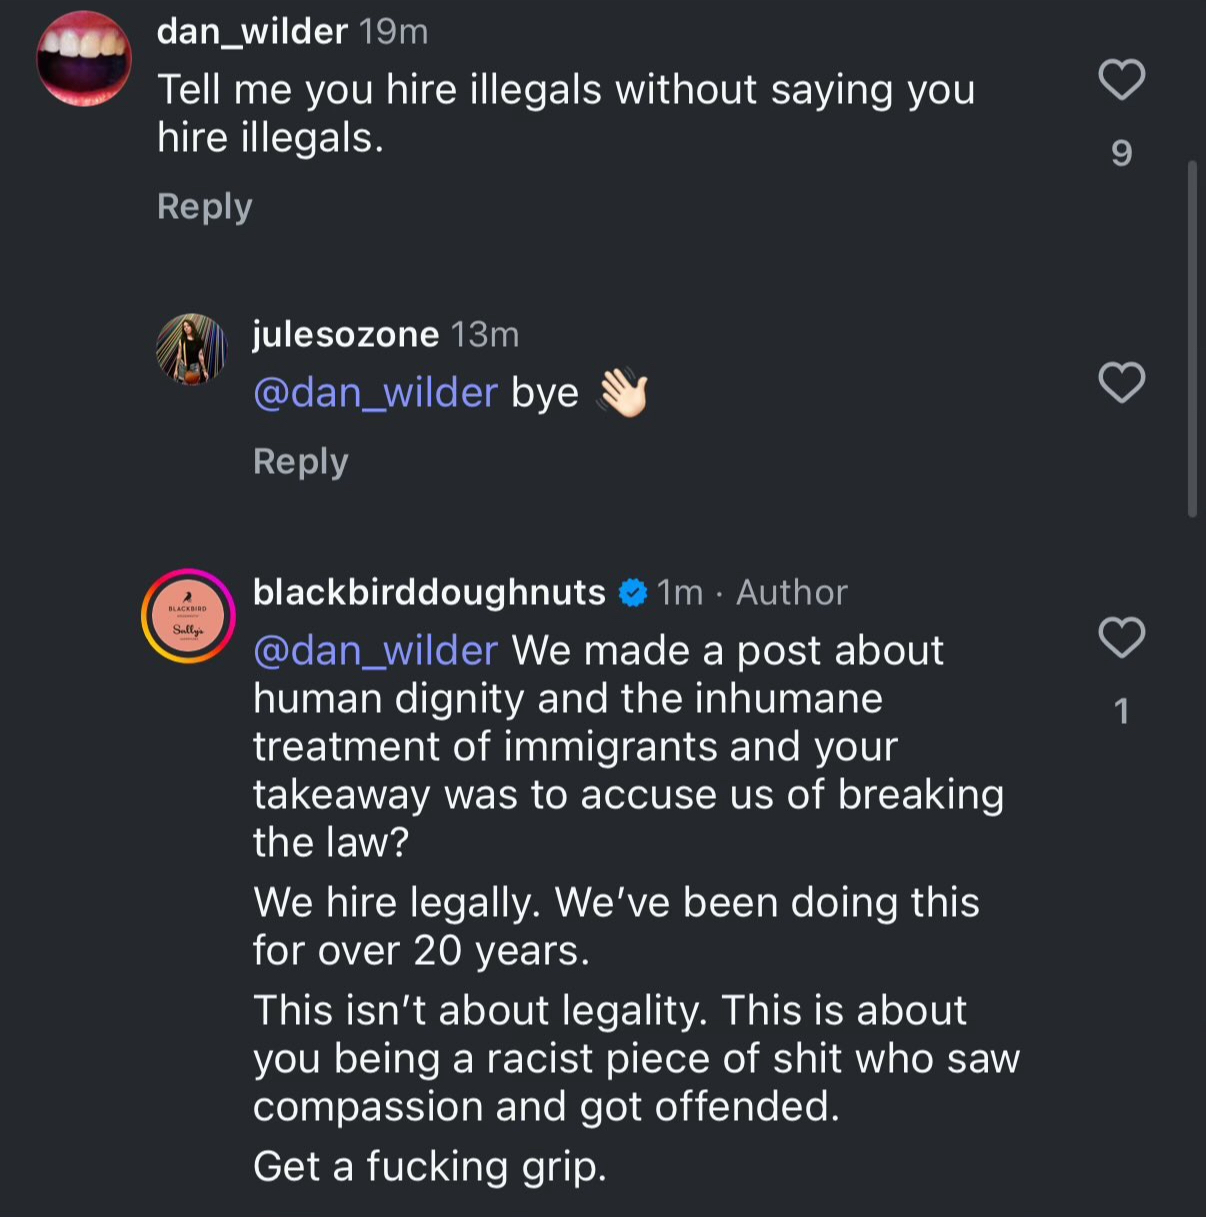Screen dimensions: 1206x1217
Task: Like julesozone's bye comment heart
Action: (1121, 382)
